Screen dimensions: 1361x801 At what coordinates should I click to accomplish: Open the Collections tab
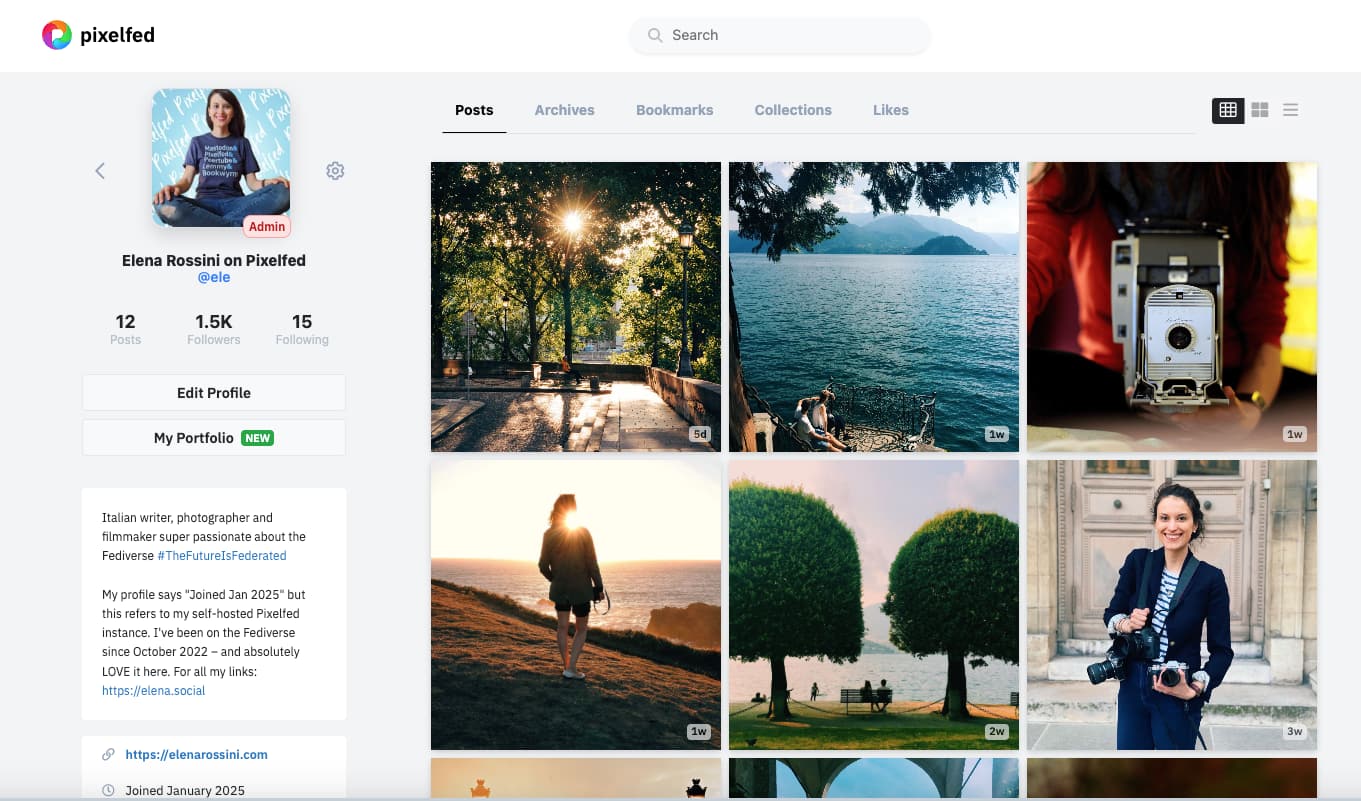coord(793,110)
